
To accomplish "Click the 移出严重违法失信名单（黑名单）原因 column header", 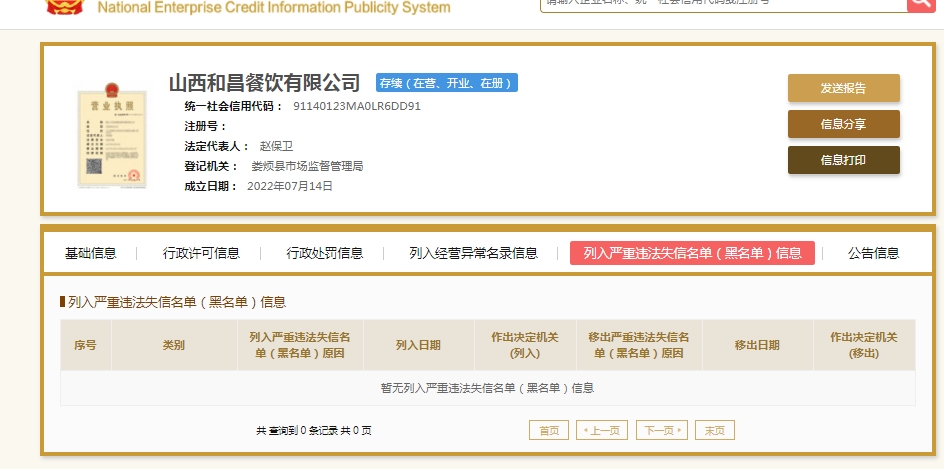I will tap(639, 345).
